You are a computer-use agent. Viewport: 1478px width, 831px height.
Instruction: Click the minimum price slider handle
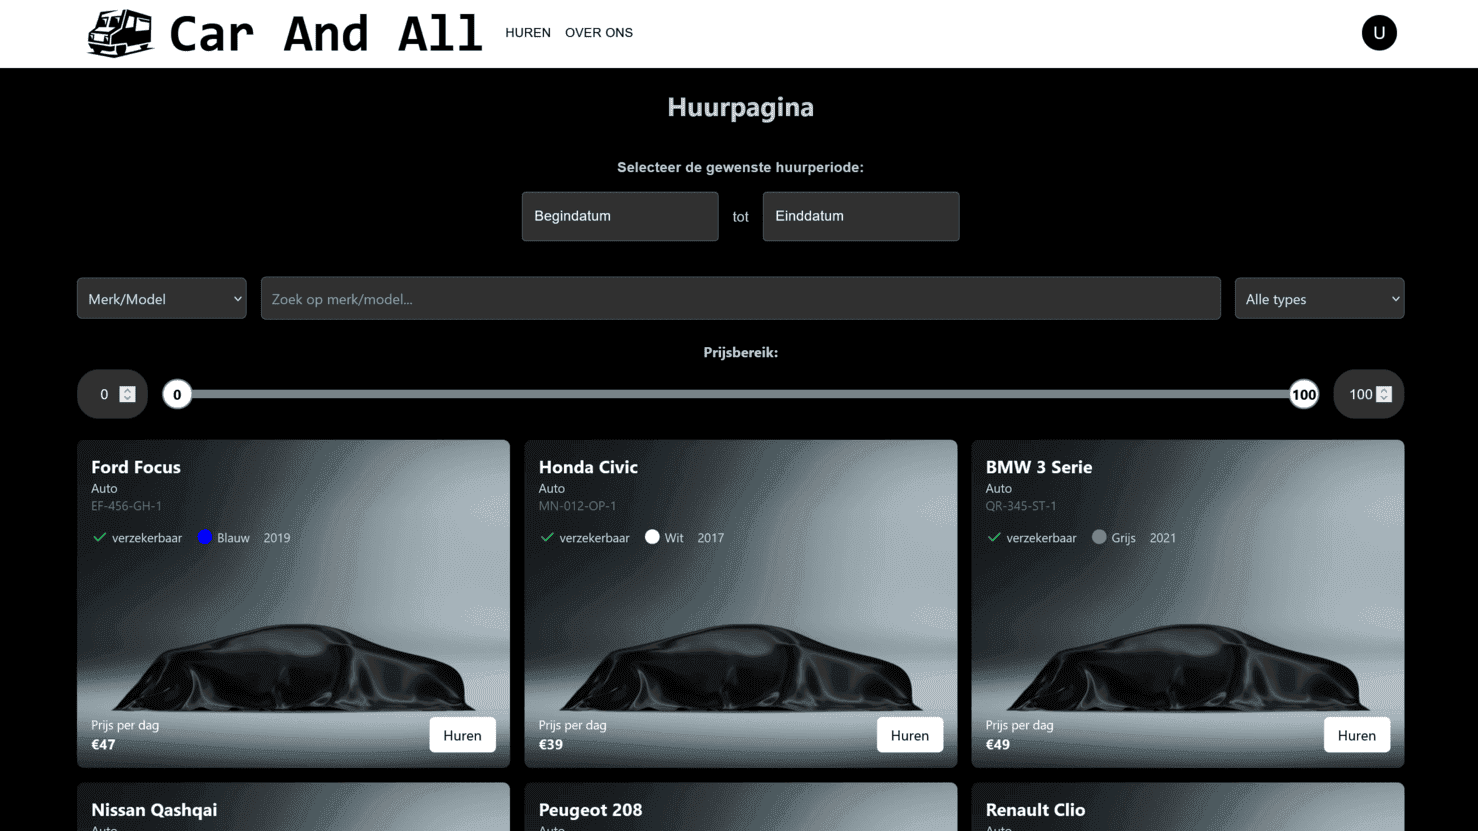pos(177,394)
